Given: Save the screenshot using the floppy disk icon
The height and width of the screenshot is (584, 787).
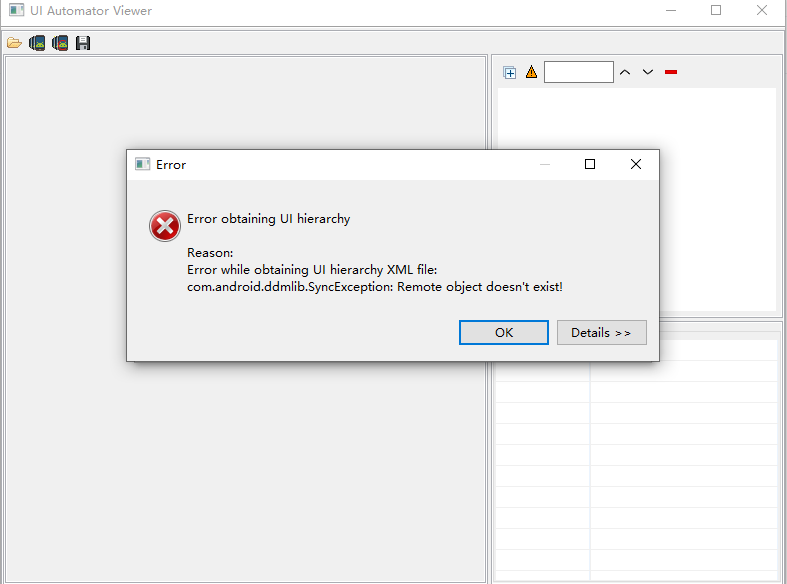Looking at the screenshot, I should tap(83, 43).
